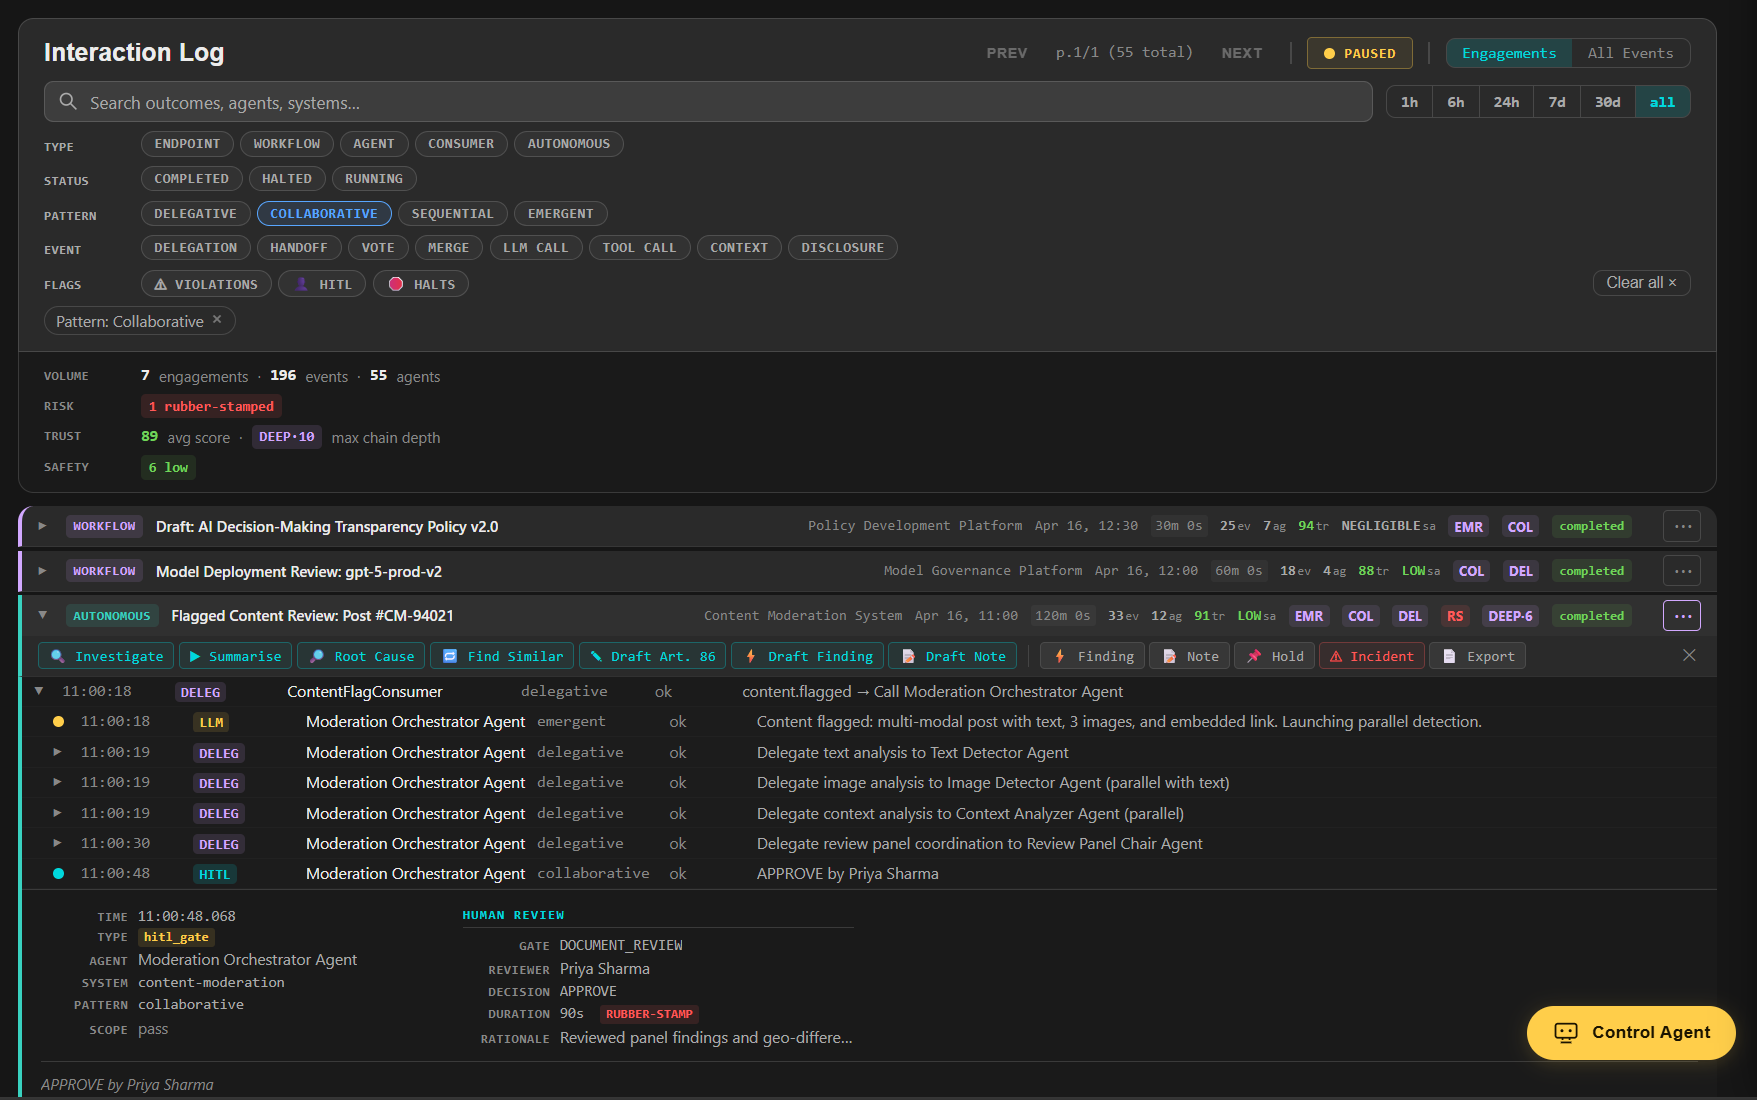Select the Engagements tab
1757x1100 pixels.
click(x=1507, y=53)
